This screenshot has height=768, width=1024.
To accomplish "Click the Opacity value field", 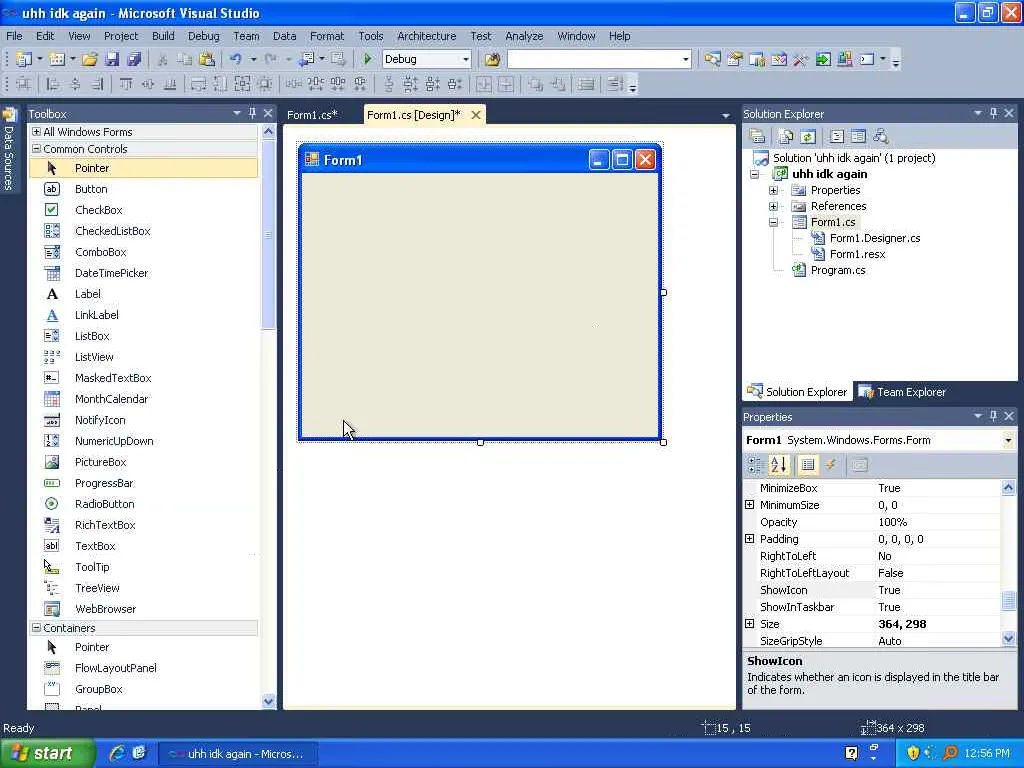I will pos(938,522).
